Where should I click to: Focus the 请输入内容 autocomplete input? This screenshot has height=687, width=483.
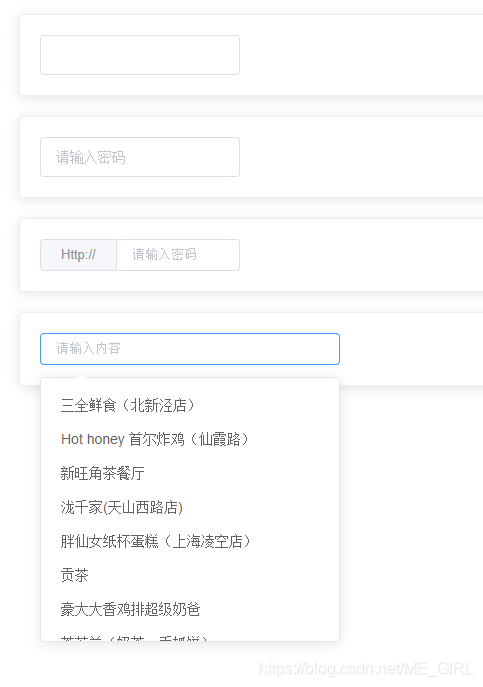click(190, 349)
